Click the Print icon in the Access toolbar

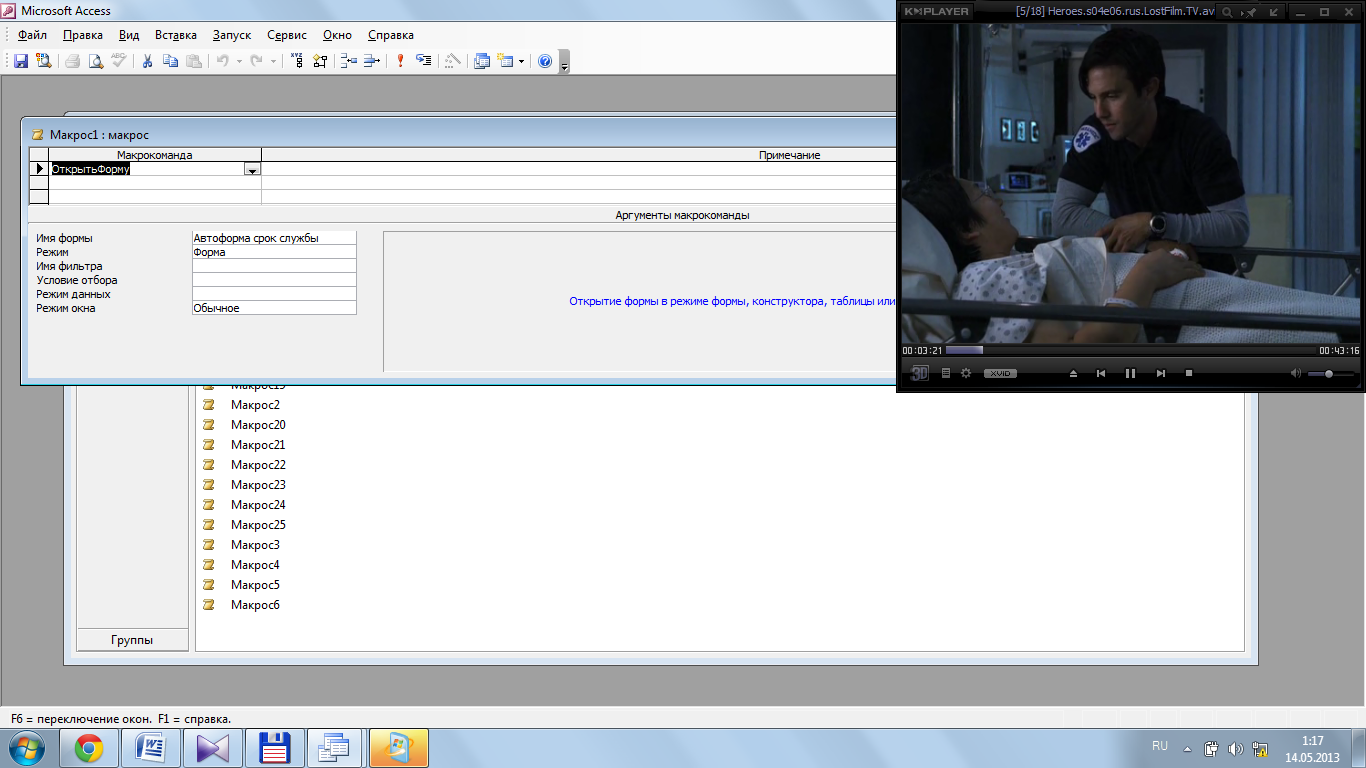click(x=73, y=61)
